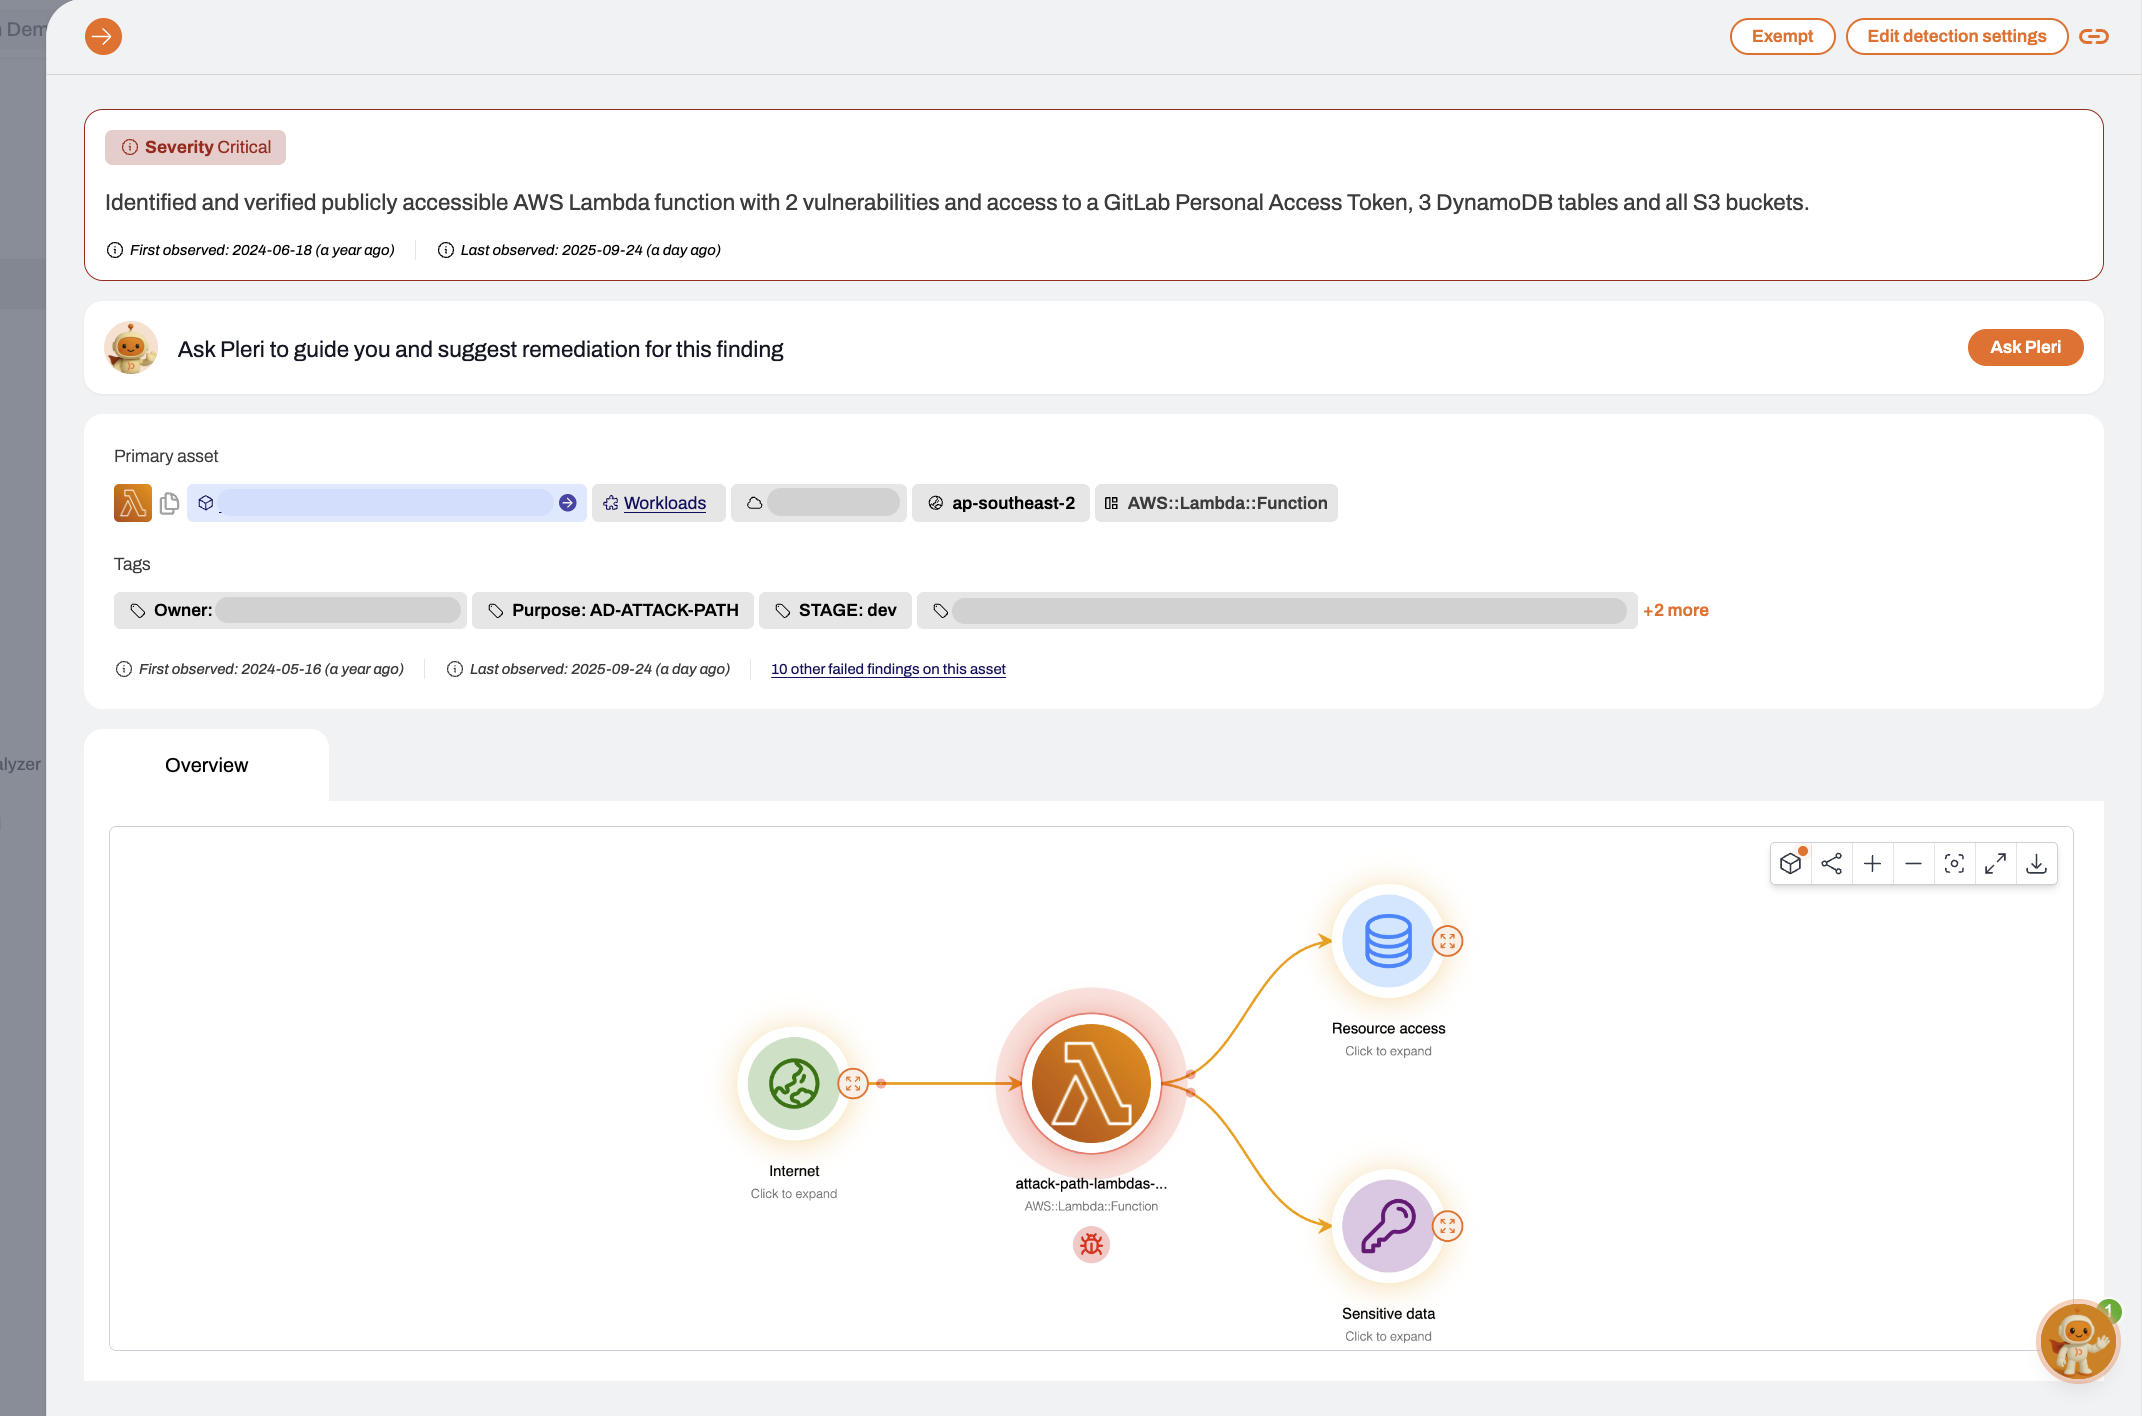Download the attack path graph
Screen dimensions: 2142x1416
2037,864
